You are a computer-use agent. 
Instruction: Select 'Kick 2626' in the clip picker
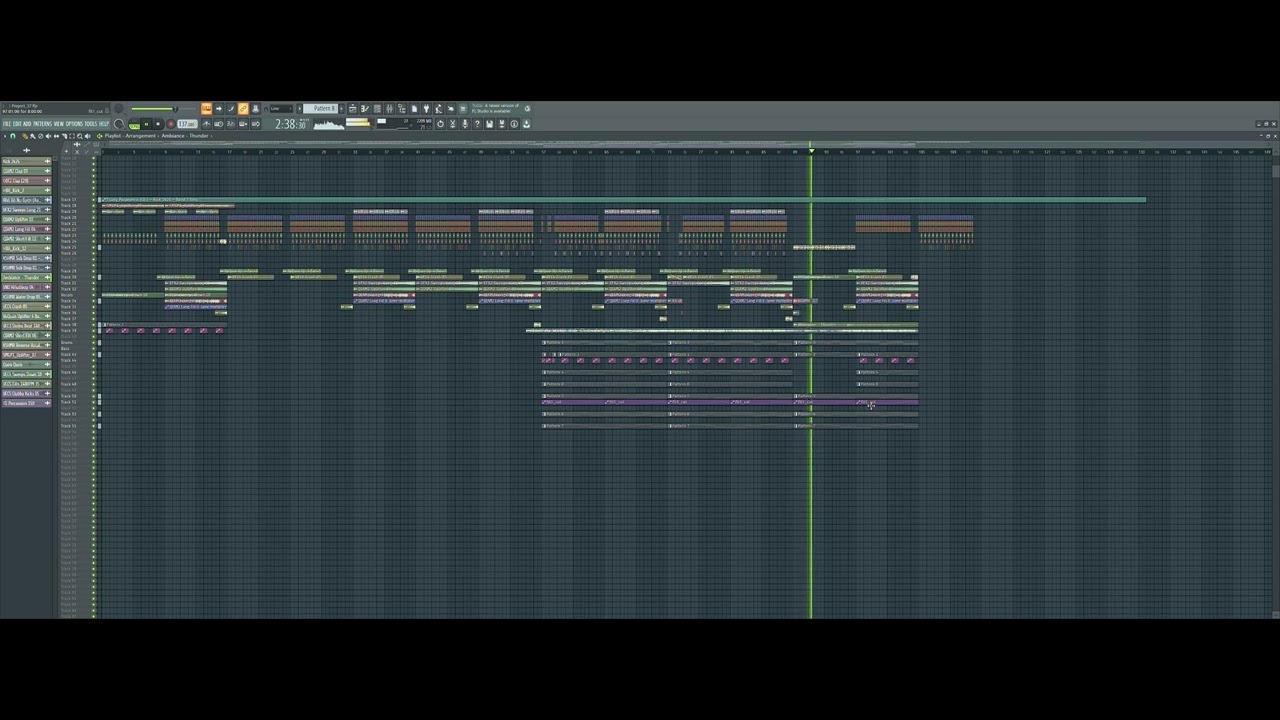27,161
